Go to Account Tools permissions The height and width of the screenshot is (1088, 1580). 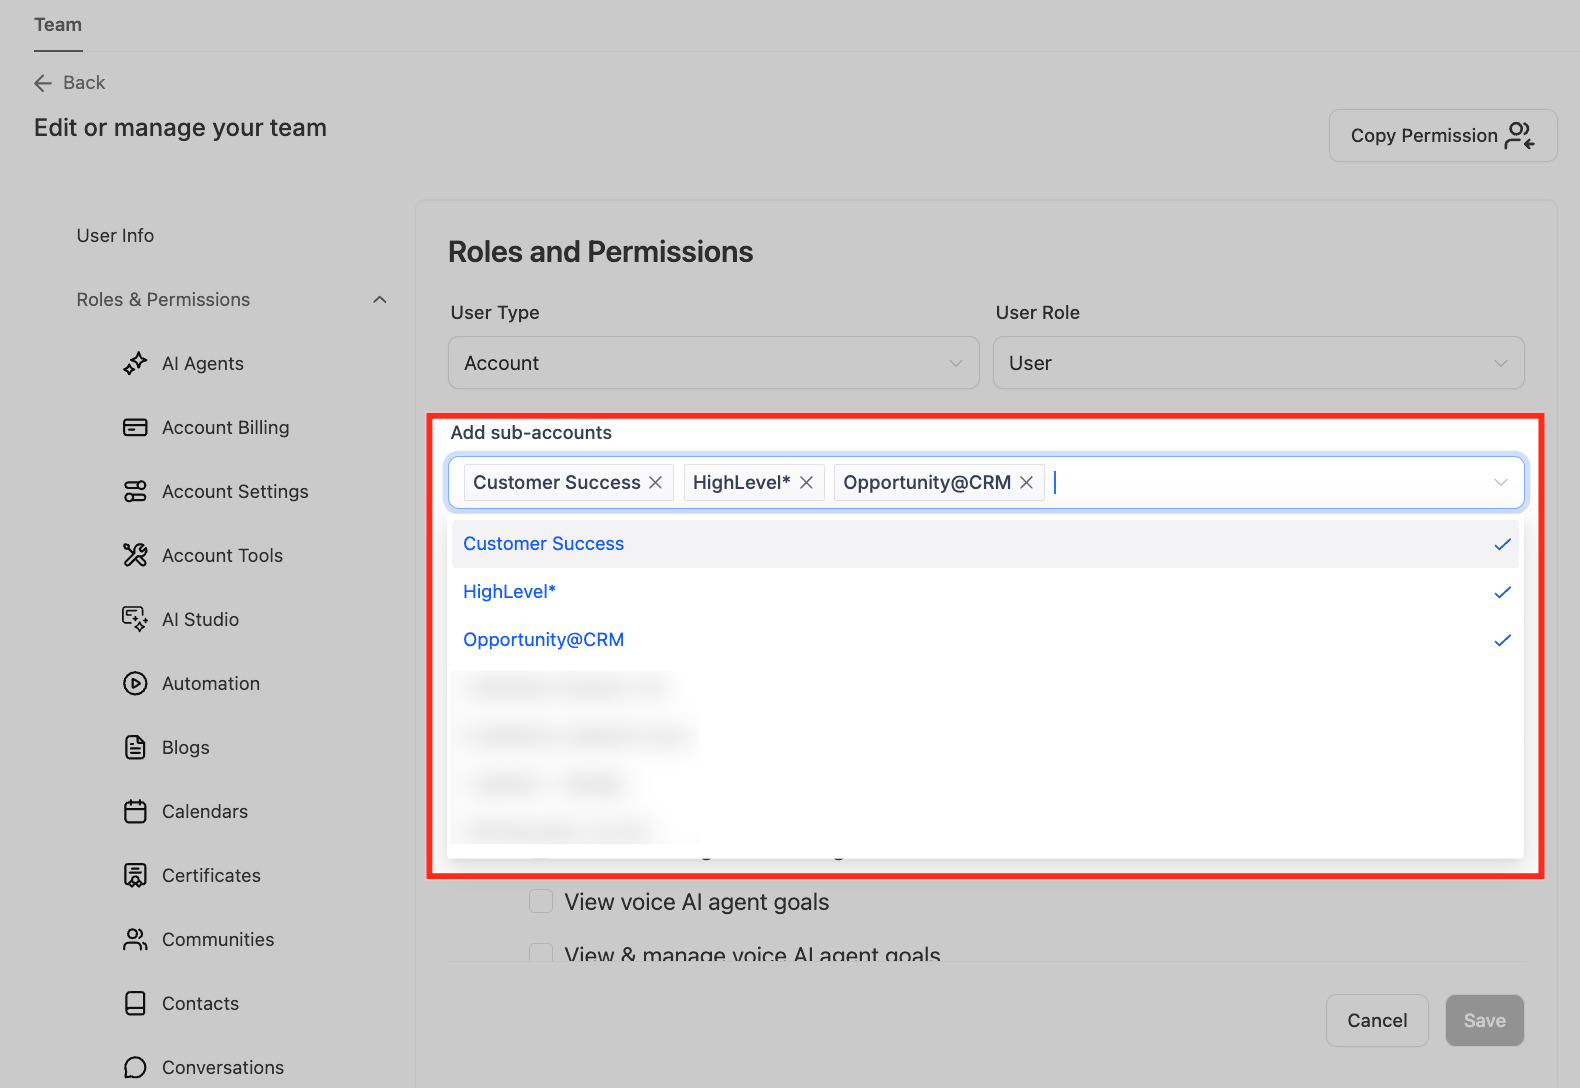pos(222,556)
